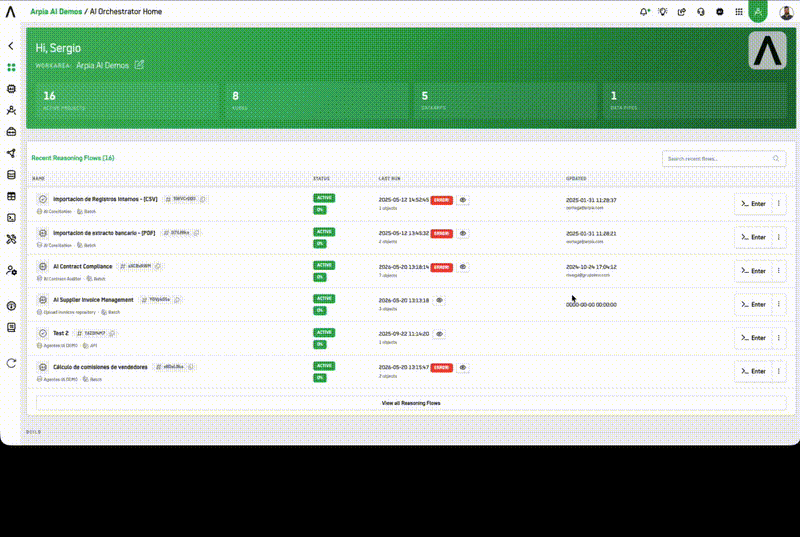
Task: Open flow Importacion de extracto bancario - [PDF]
Action: 104,233
